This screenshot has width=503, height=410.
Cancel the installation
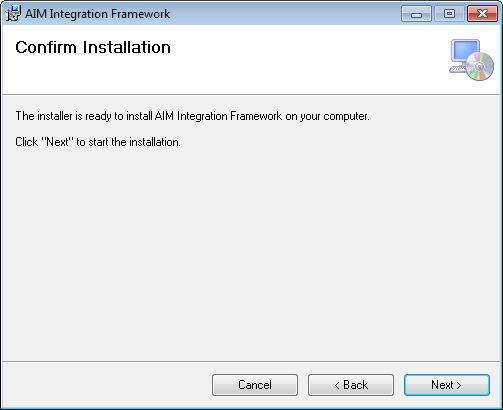(x=255, y=385)
